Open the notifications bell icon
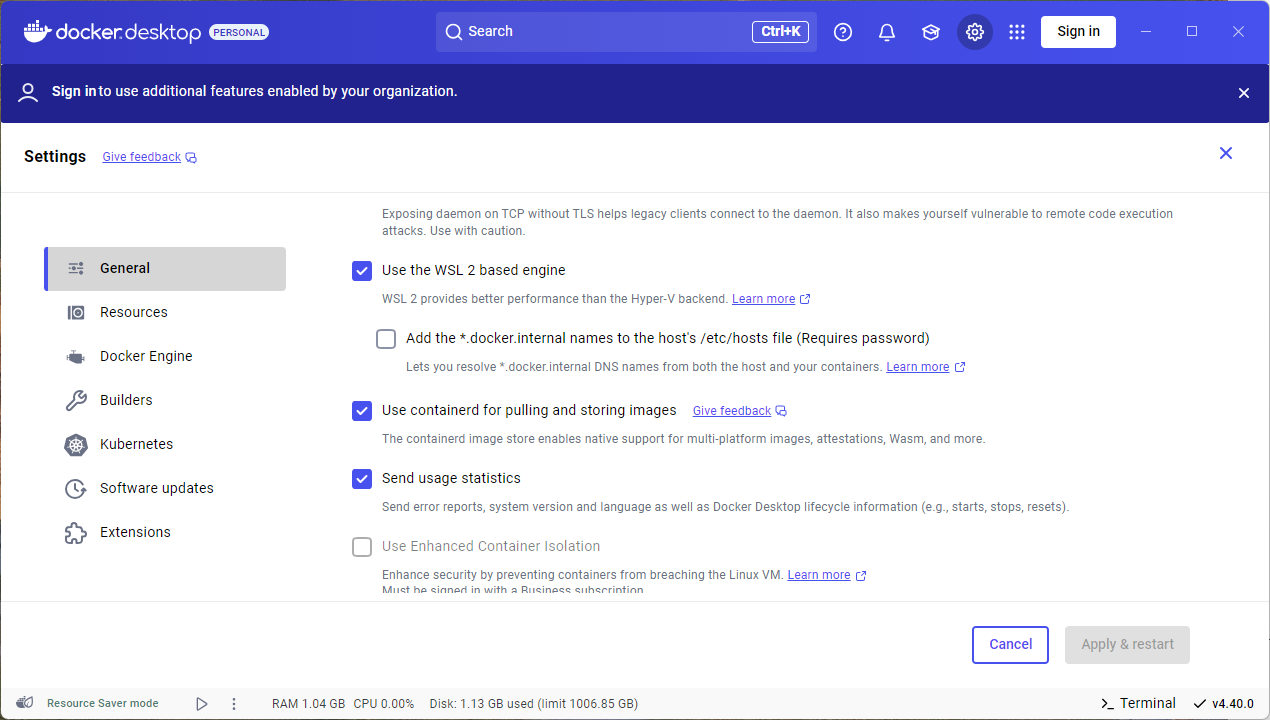This screenshot has width=1270, height=720. (x=887, y=32)
